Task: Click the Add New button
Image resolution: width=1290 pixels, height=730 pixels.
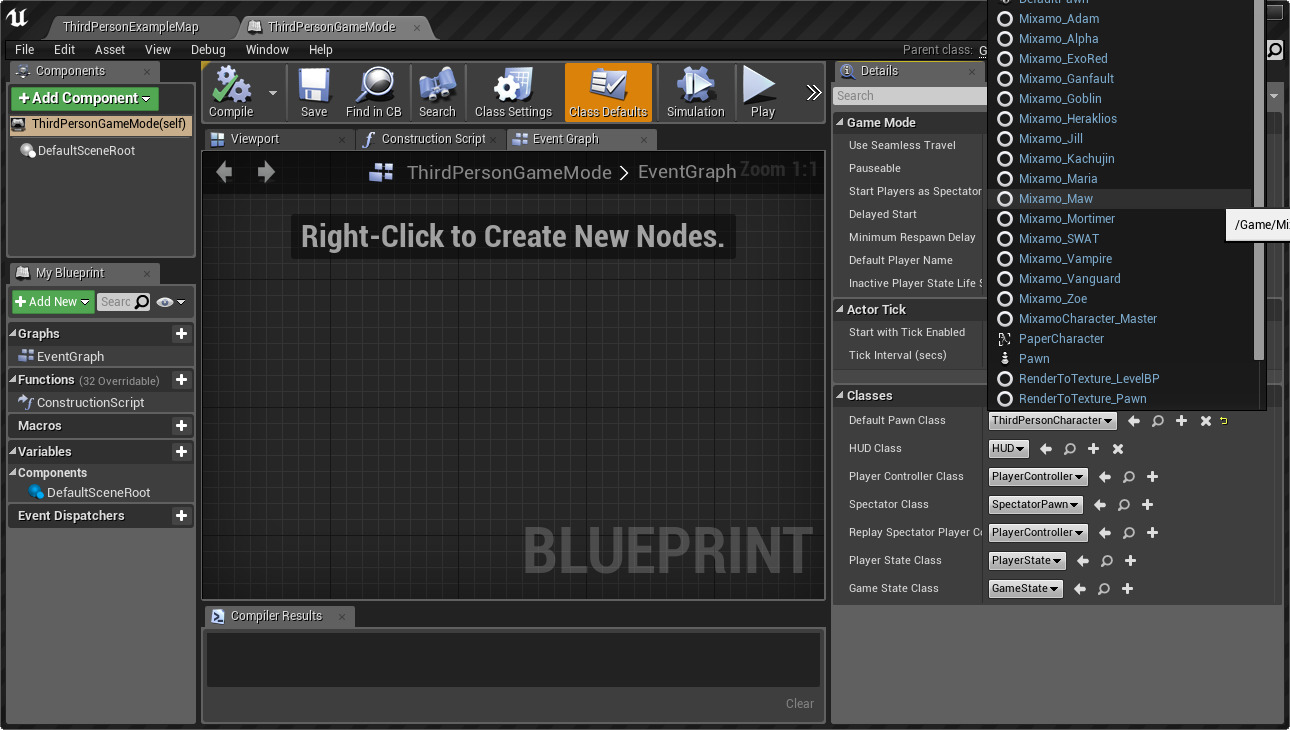Action: pos(53,302)
